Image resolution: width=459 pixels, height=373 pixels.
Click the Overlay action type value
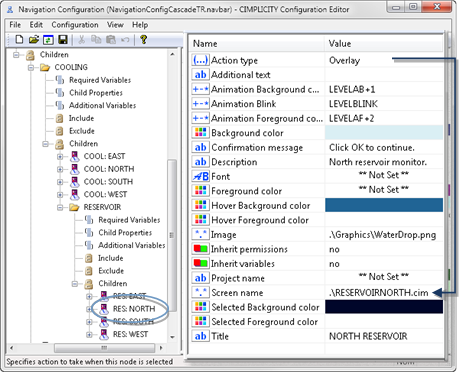(344, 60)
